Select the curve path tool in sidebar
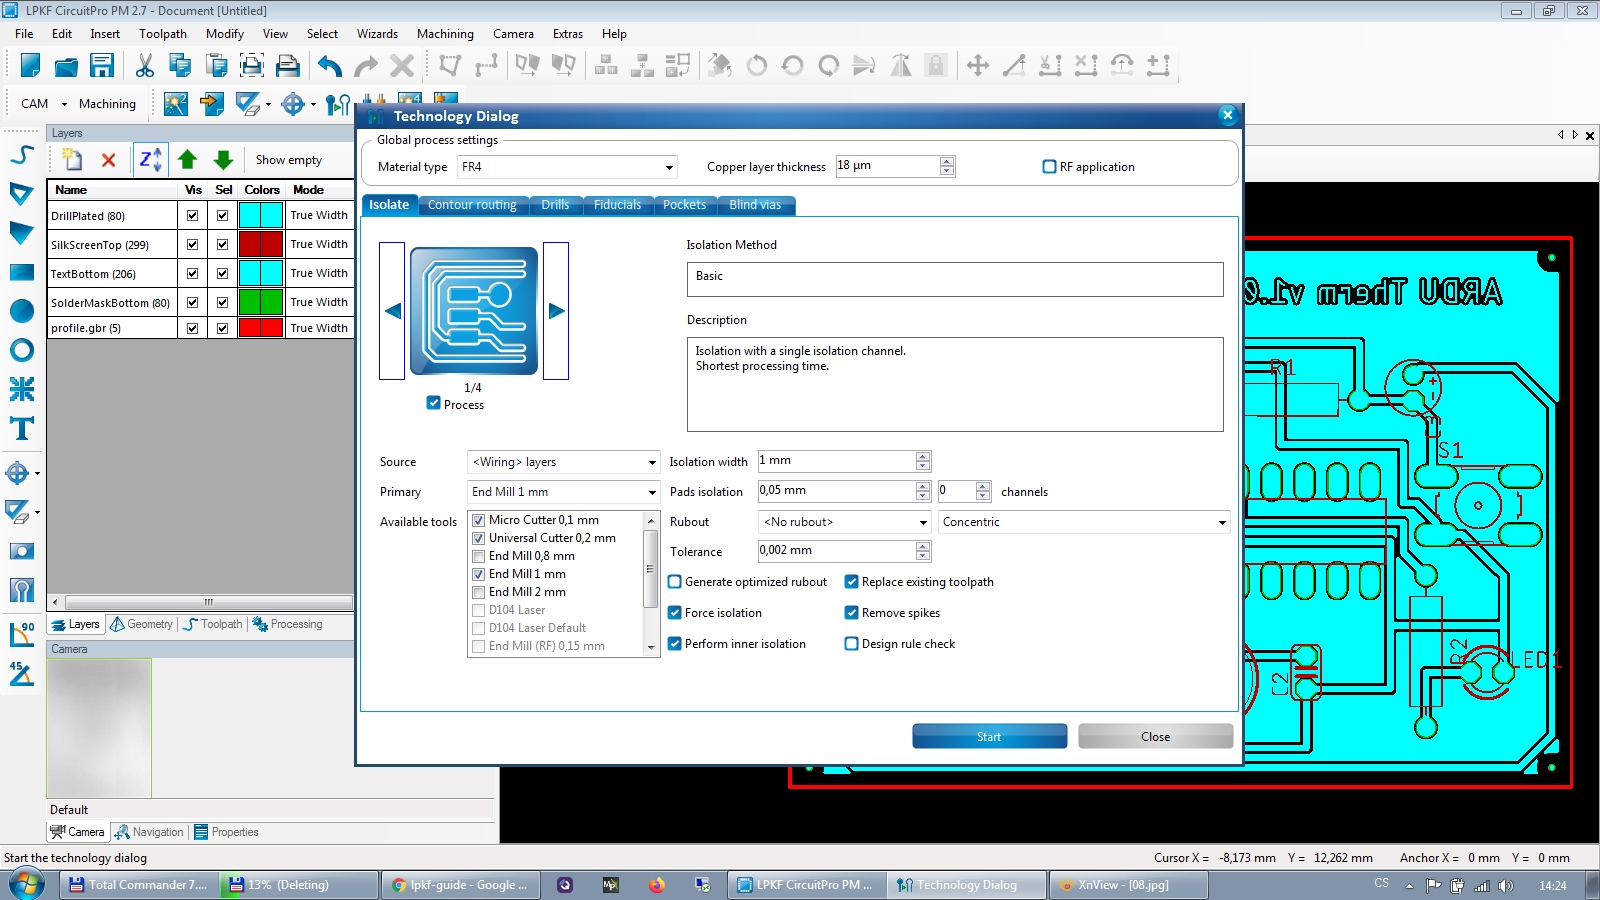This screenshot has width=1600, height=900. (22, 155)
